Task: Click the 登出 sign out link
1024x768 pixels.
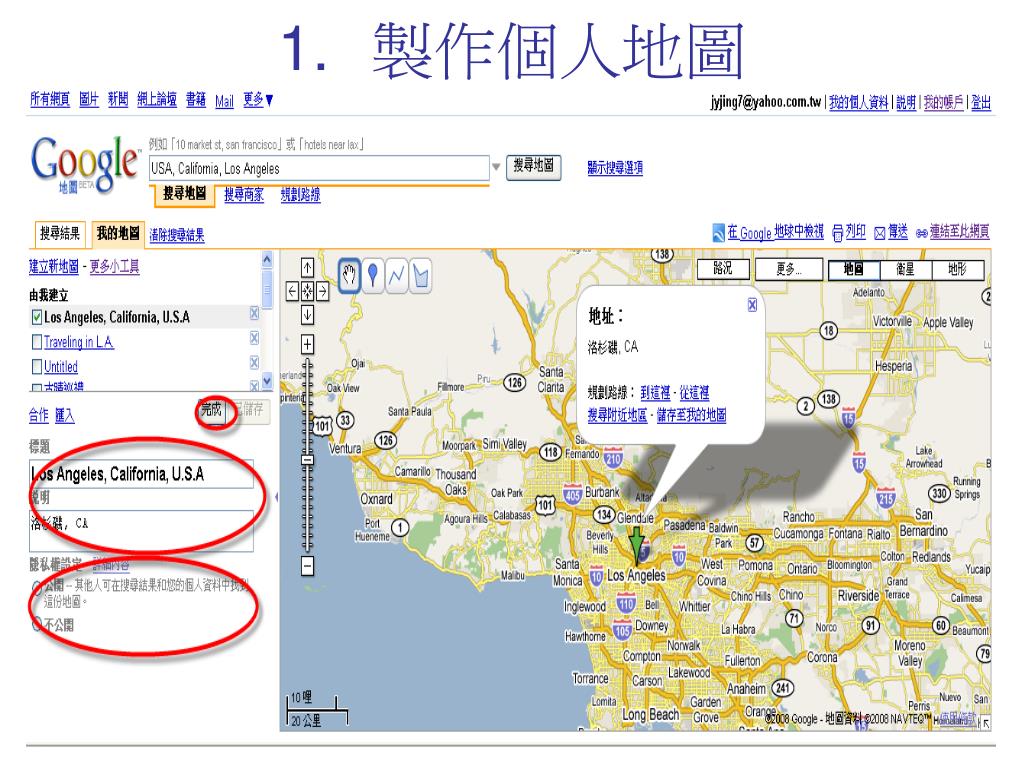Action: pyautogui.click(x=981, y=102)
